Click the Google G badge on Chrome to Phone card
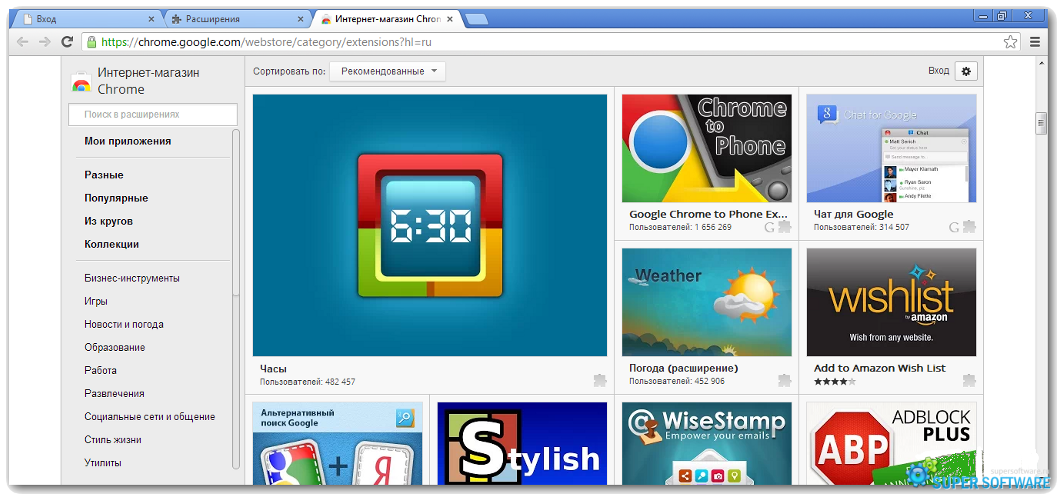Image resolution: width=1063 pixels, height=500 pixels. (769, 227)
